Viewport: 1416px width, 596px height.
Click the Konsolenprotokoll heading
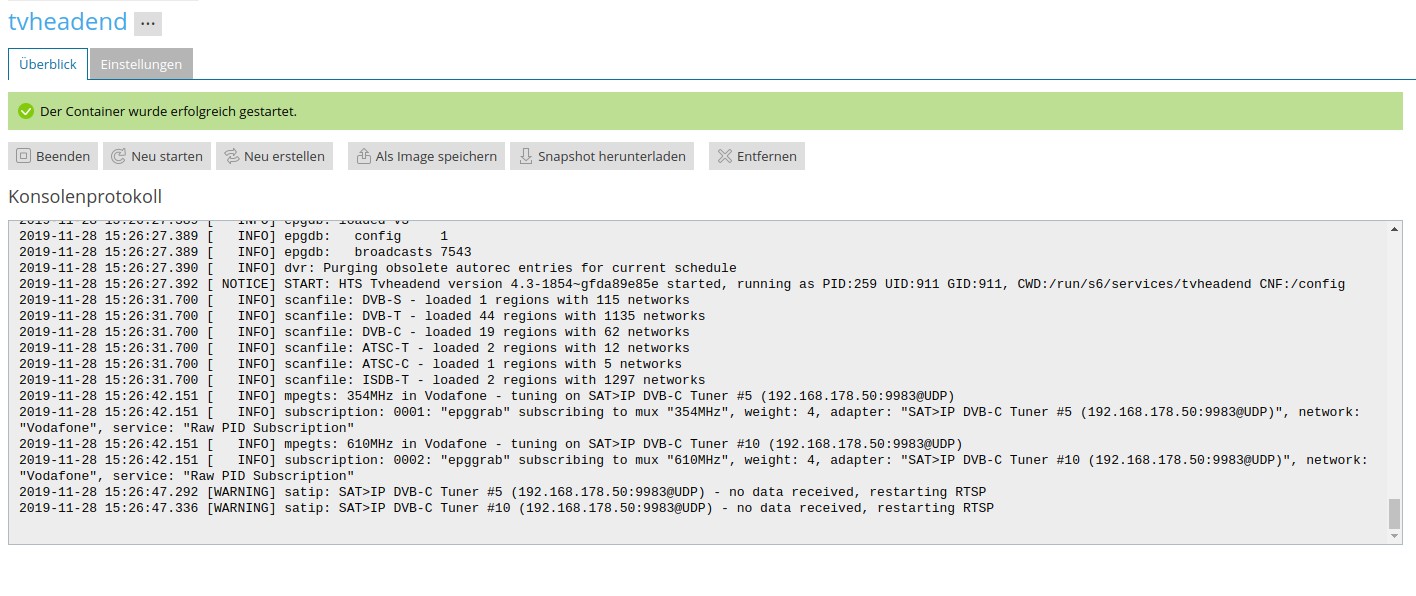tap(85, 196)
